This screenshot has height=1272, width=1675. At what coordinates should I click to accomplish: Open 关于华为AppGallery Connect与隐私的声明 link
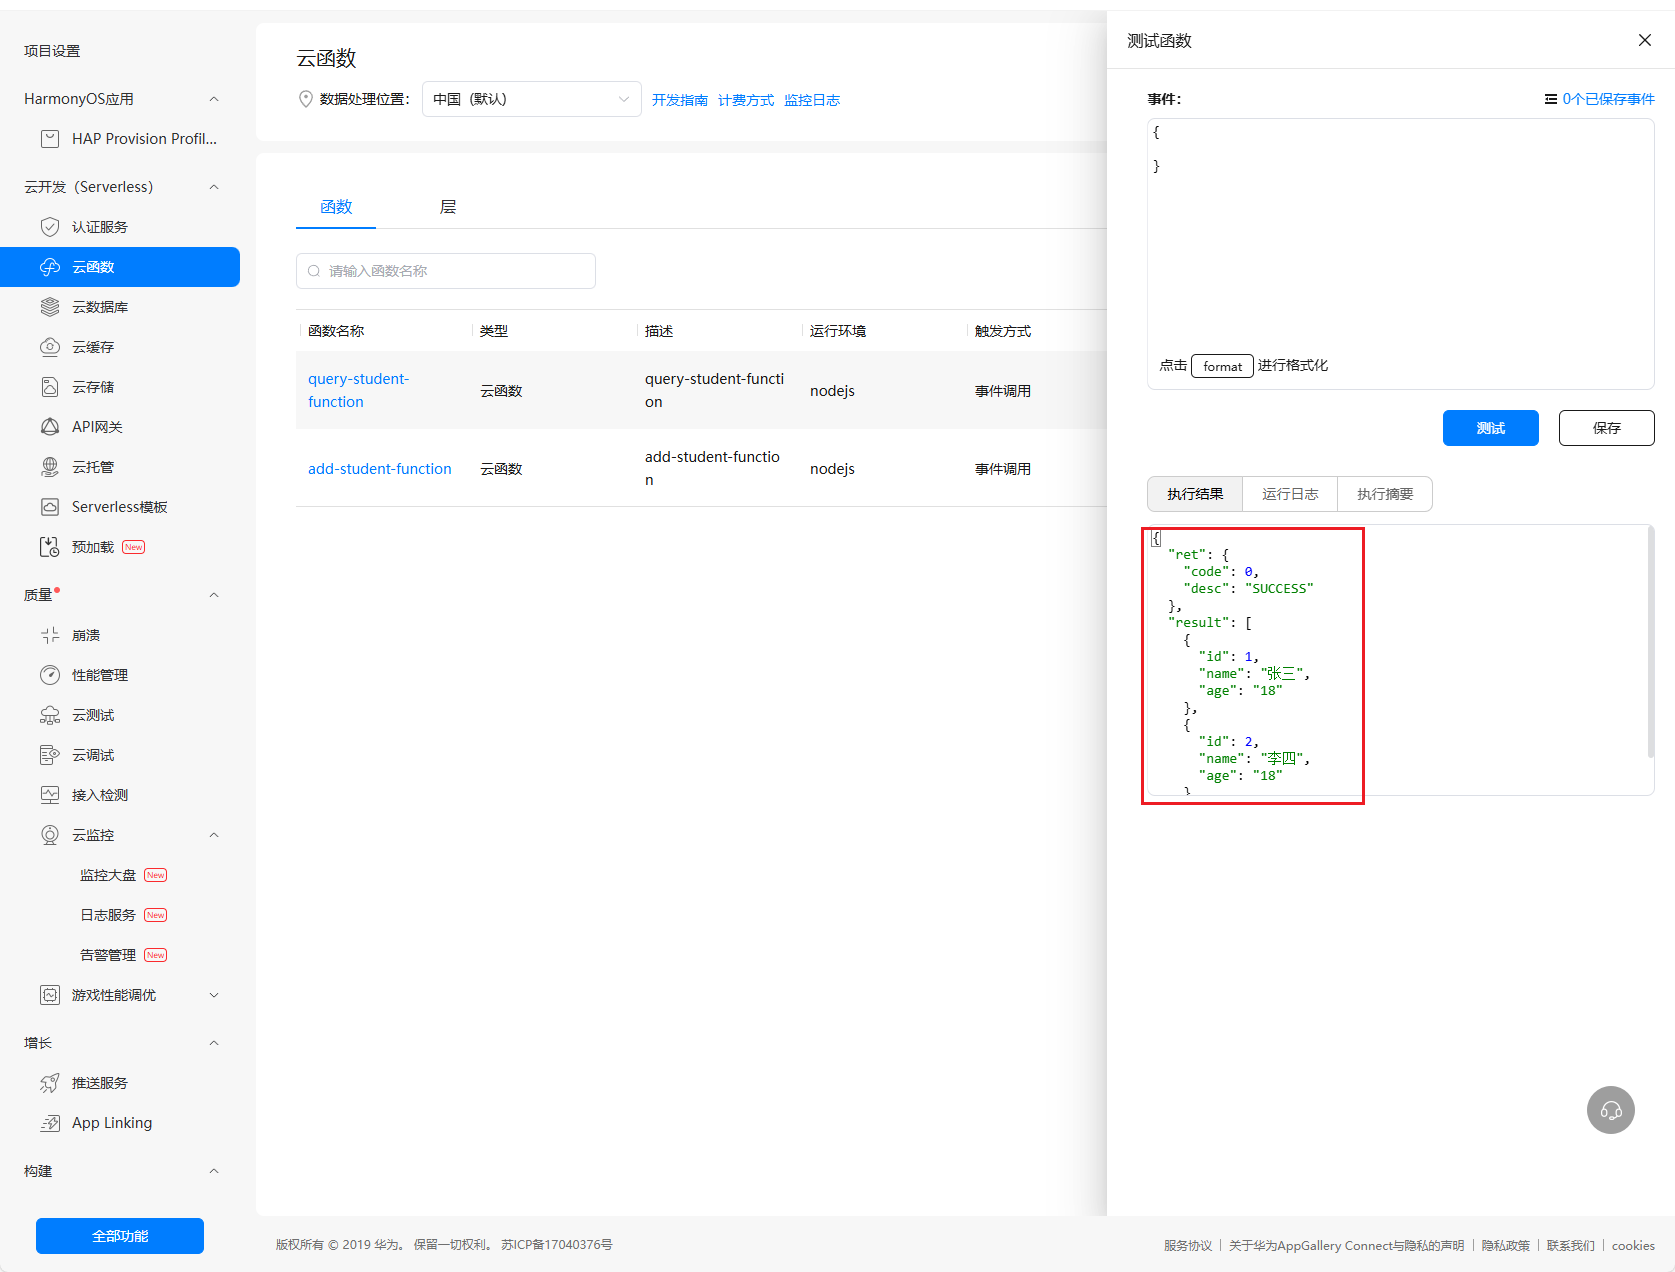click(x=1347, y=1245)
